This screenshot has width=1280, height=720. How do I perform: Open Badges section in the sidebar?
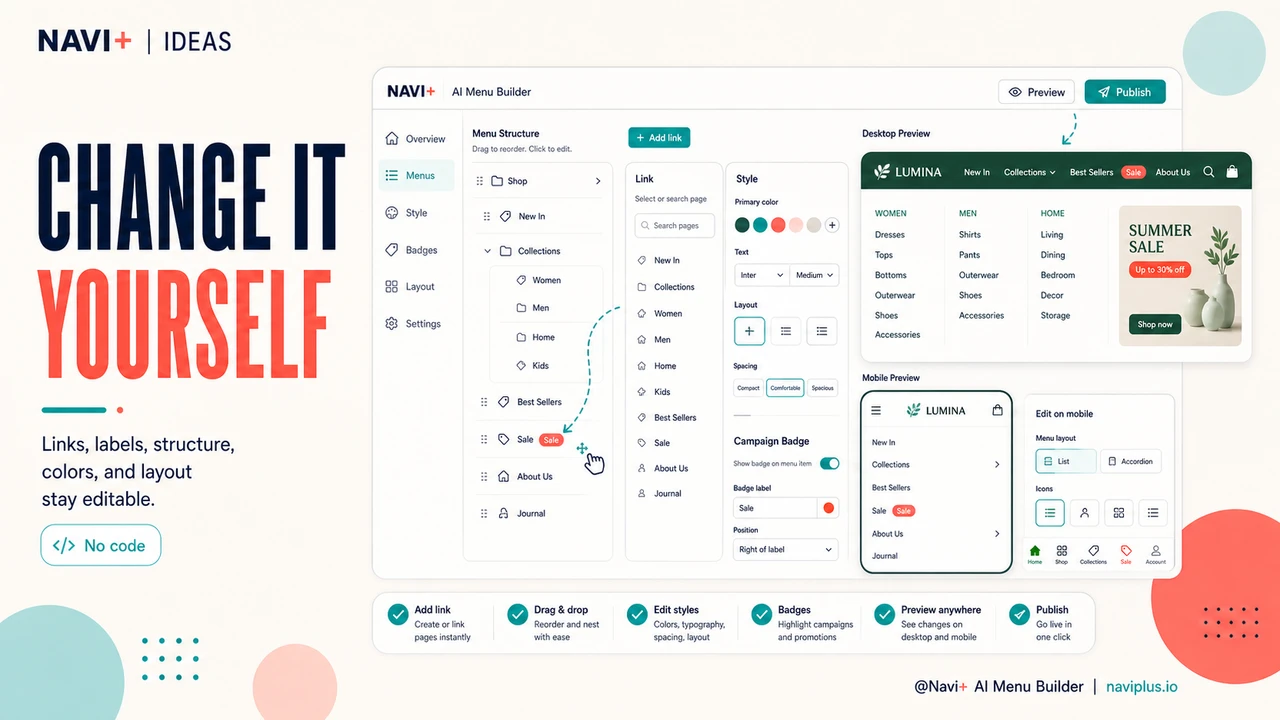tap(416, 250)
